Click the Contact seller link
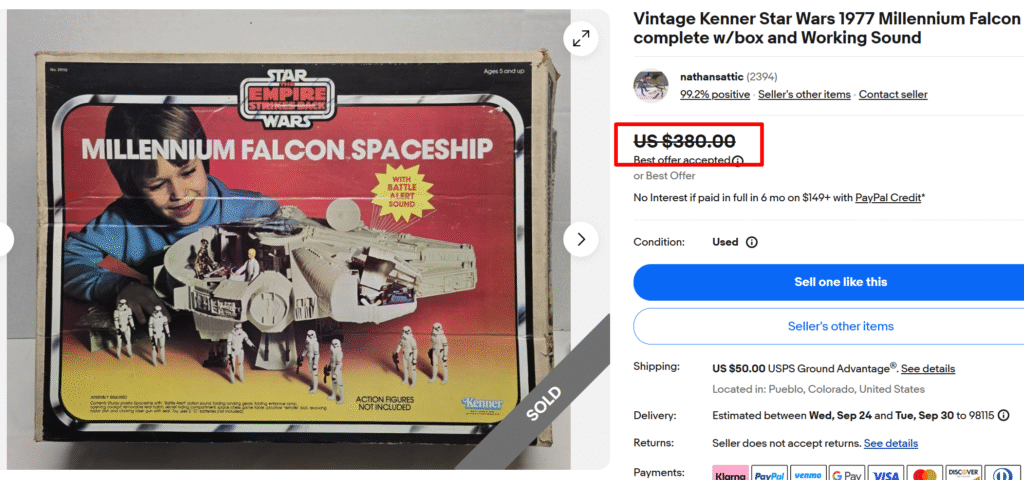Image resolution: width=1024 pixels, height=480 pixels. coord(893,94)
